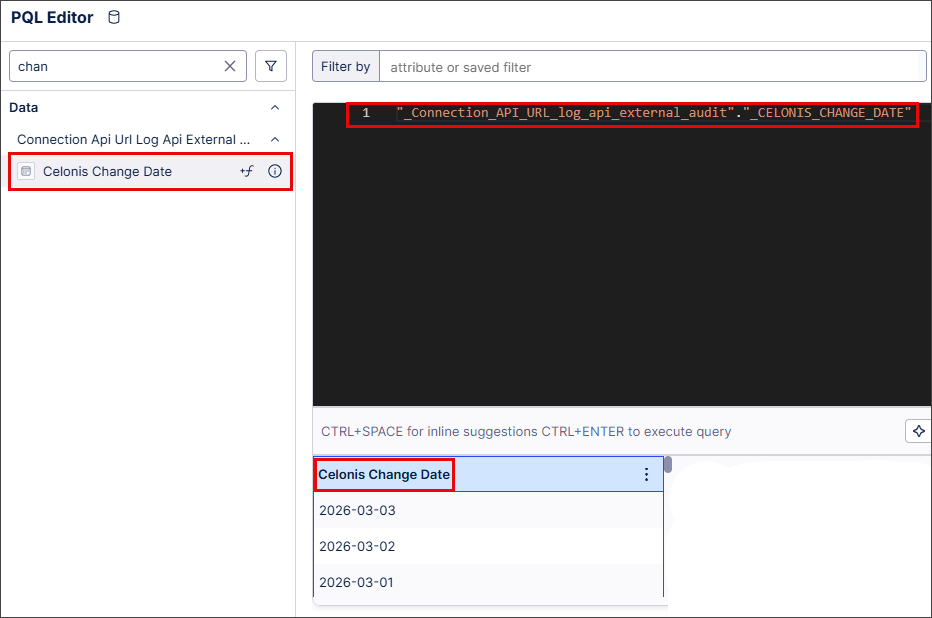Click the date type icon for Celonis Change Date
932x618 pixels.
[26, 171]
